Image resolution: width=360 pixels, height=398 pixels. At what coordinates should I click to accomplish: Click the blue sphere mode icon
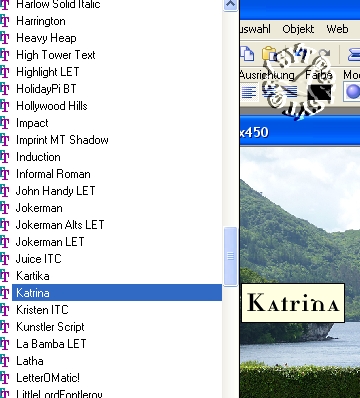353,92
